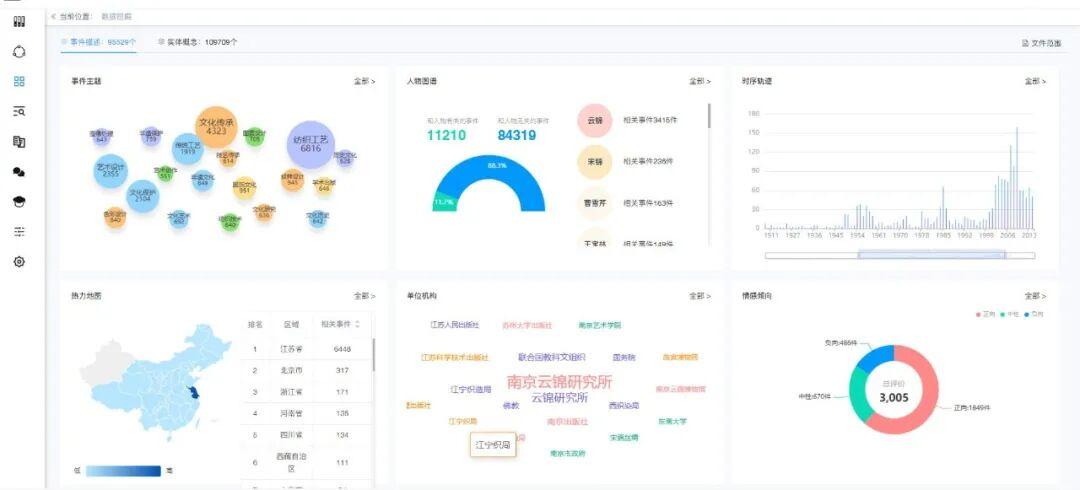Select the dashboard grid icon in sidebar

click(19, 82)
